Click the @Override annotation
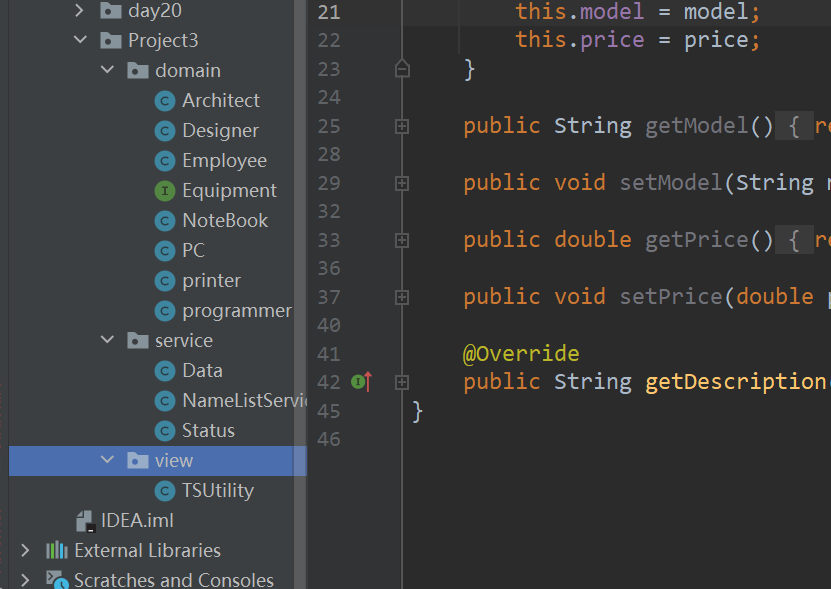Viewport: 831px width, 589px height. [x=520, y=354]
